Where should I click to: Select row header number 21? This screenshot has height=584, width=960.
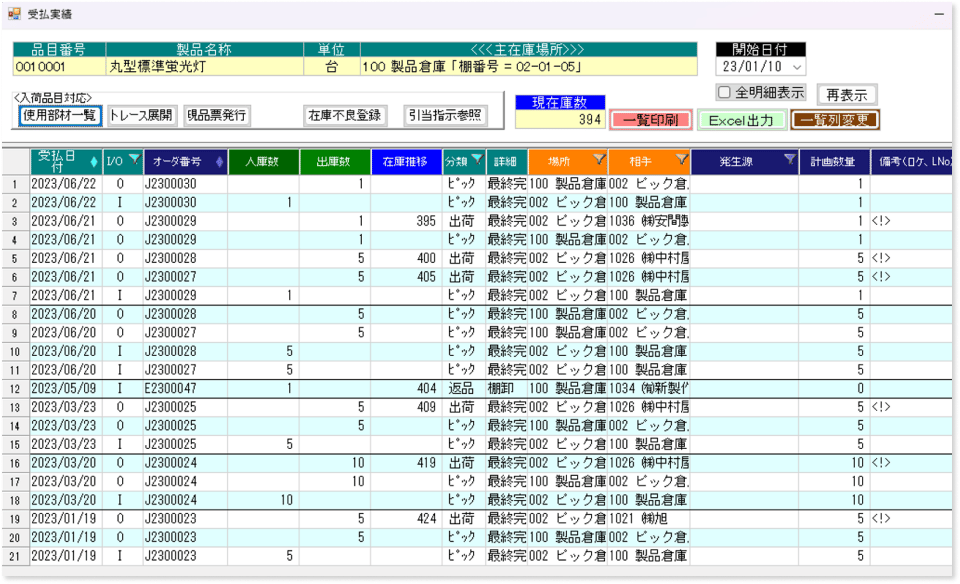coord(16,556)
